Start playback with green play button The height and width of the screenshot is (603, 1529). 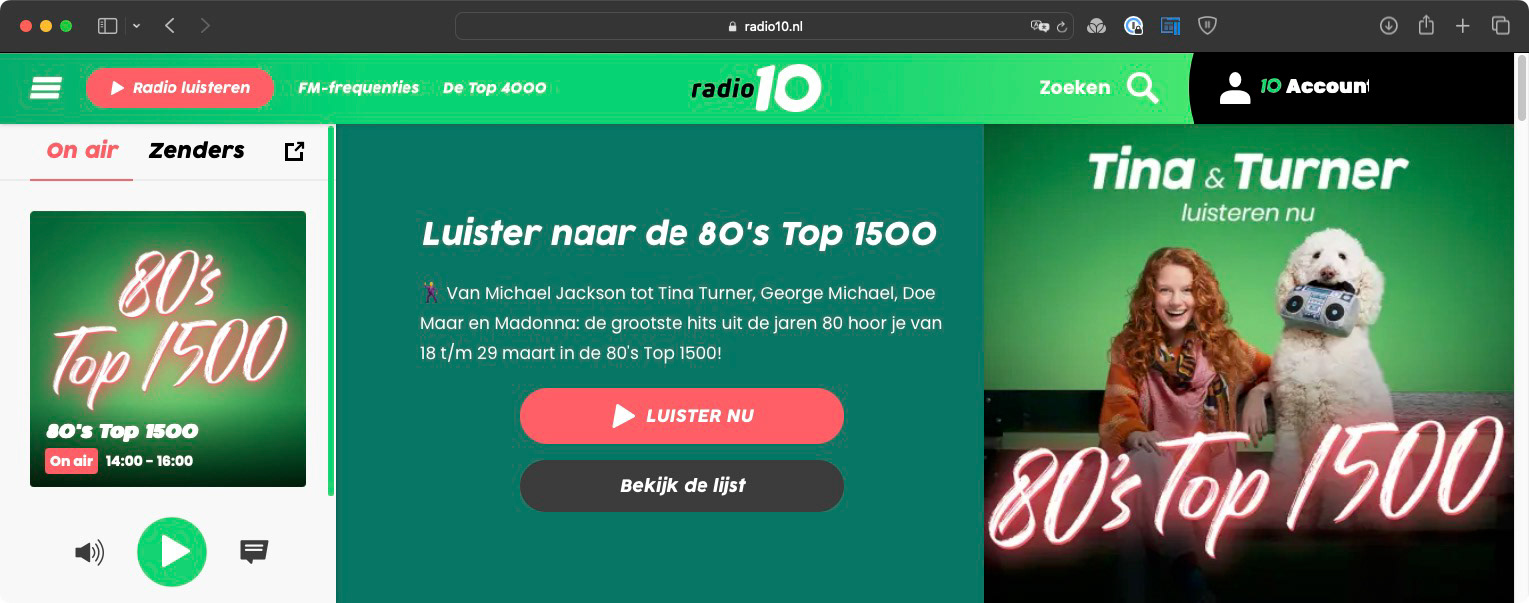click(x=172, y=552)
